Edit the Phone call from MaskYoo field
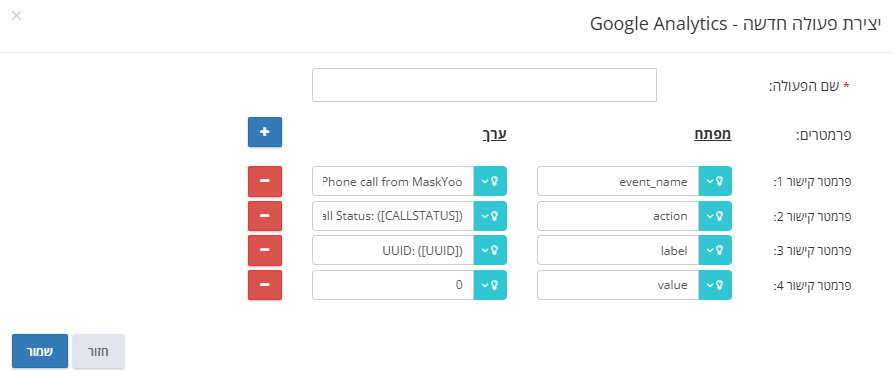 coord(393,181)
